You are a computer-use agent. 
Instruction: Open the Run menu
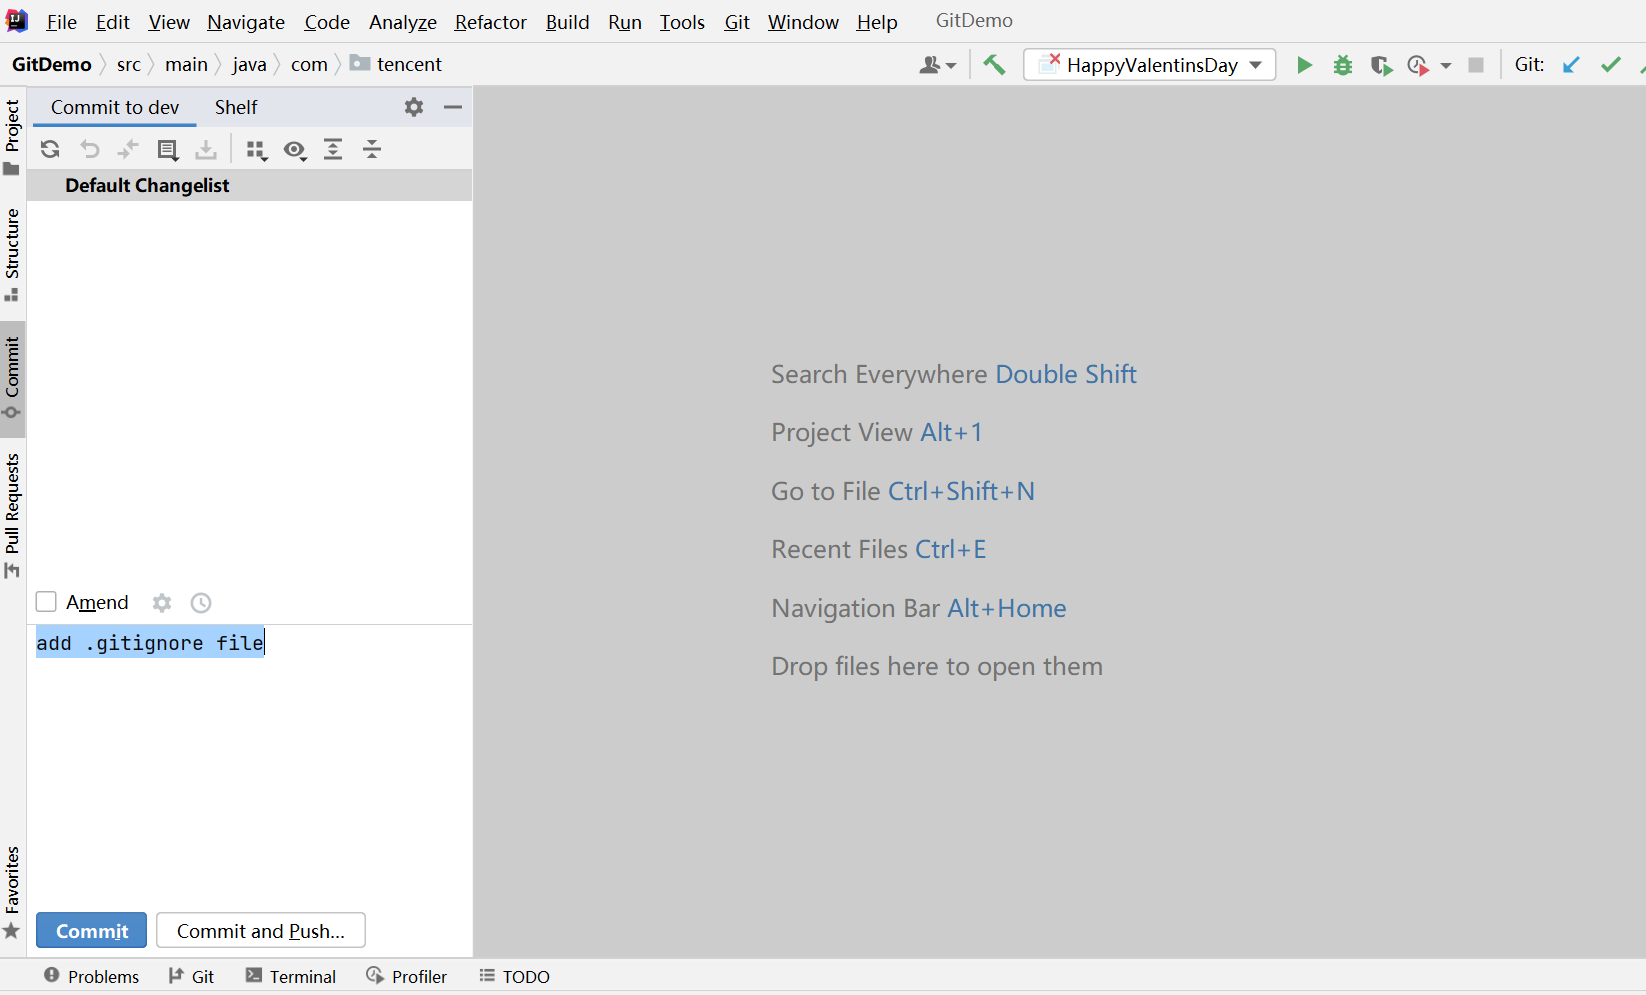pyautogui.click(x=625, y=22)
